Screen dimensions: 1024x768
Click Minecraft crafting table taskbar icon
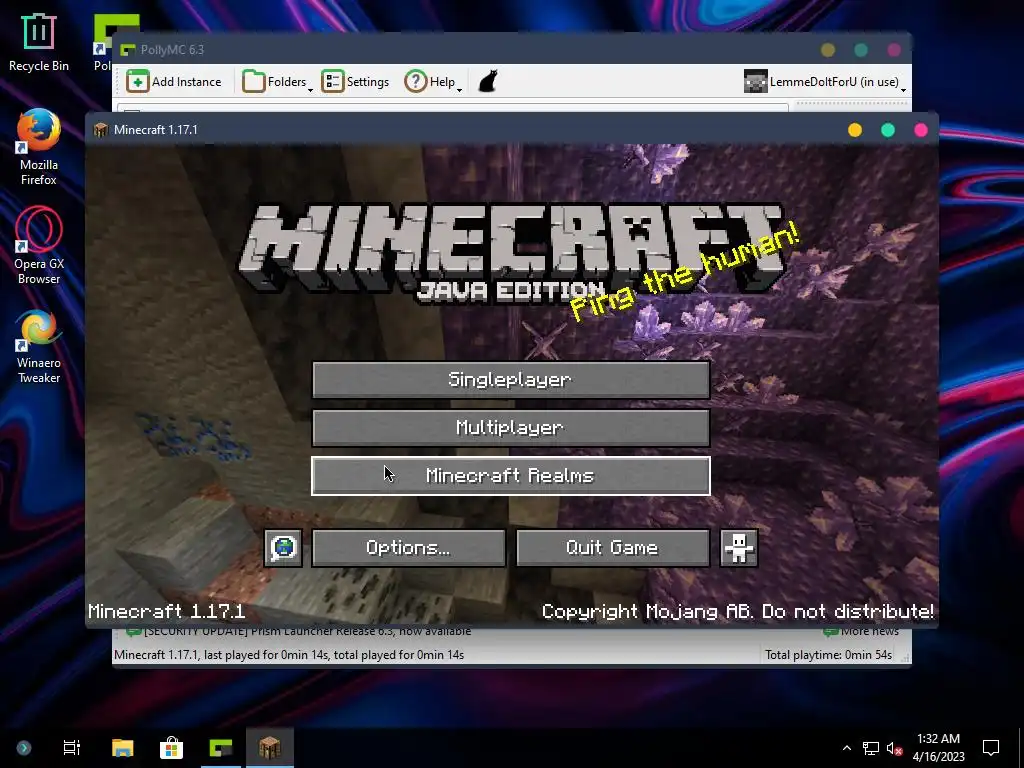(270, 748)
